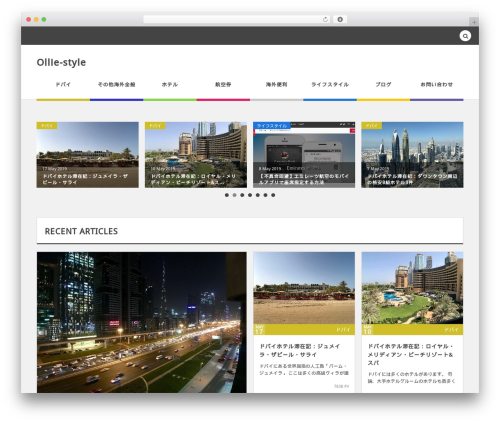500x423 pixels.
Task: Click the round button beside address bar
Action: pyautogui.click(x=340, y=19)
